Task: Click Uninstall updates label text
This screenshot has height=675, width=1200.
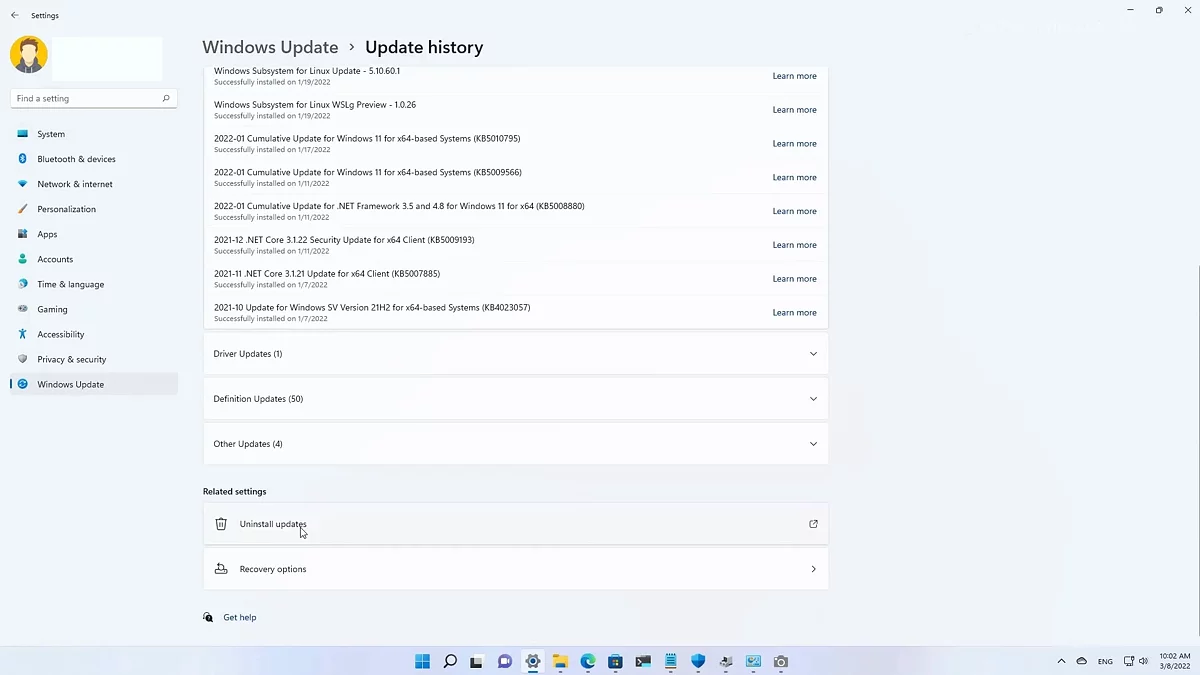Action: [x=273, y=524]
